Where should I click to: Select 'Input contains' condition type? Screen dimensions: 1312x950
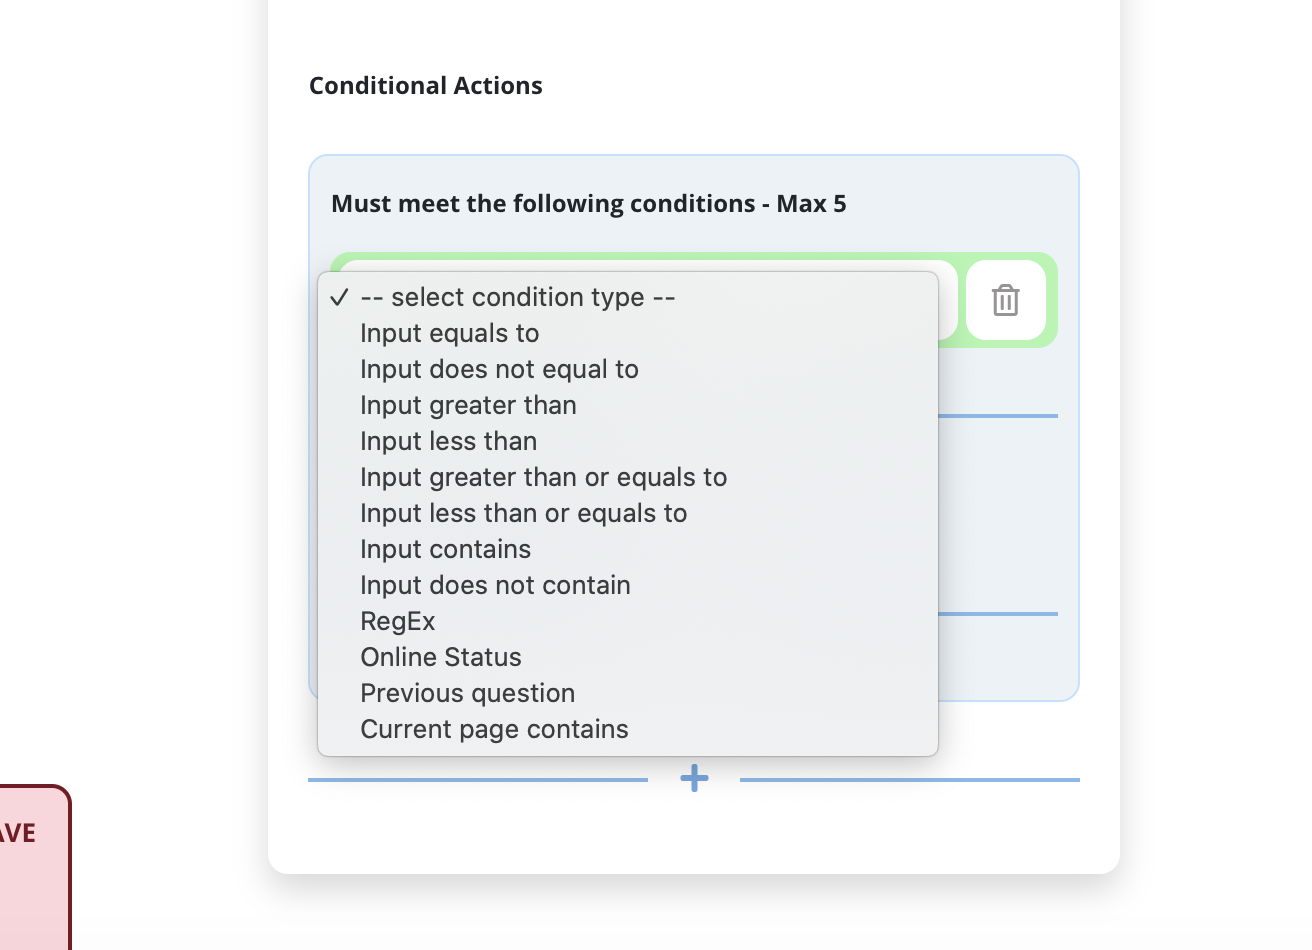coord(445,549)
